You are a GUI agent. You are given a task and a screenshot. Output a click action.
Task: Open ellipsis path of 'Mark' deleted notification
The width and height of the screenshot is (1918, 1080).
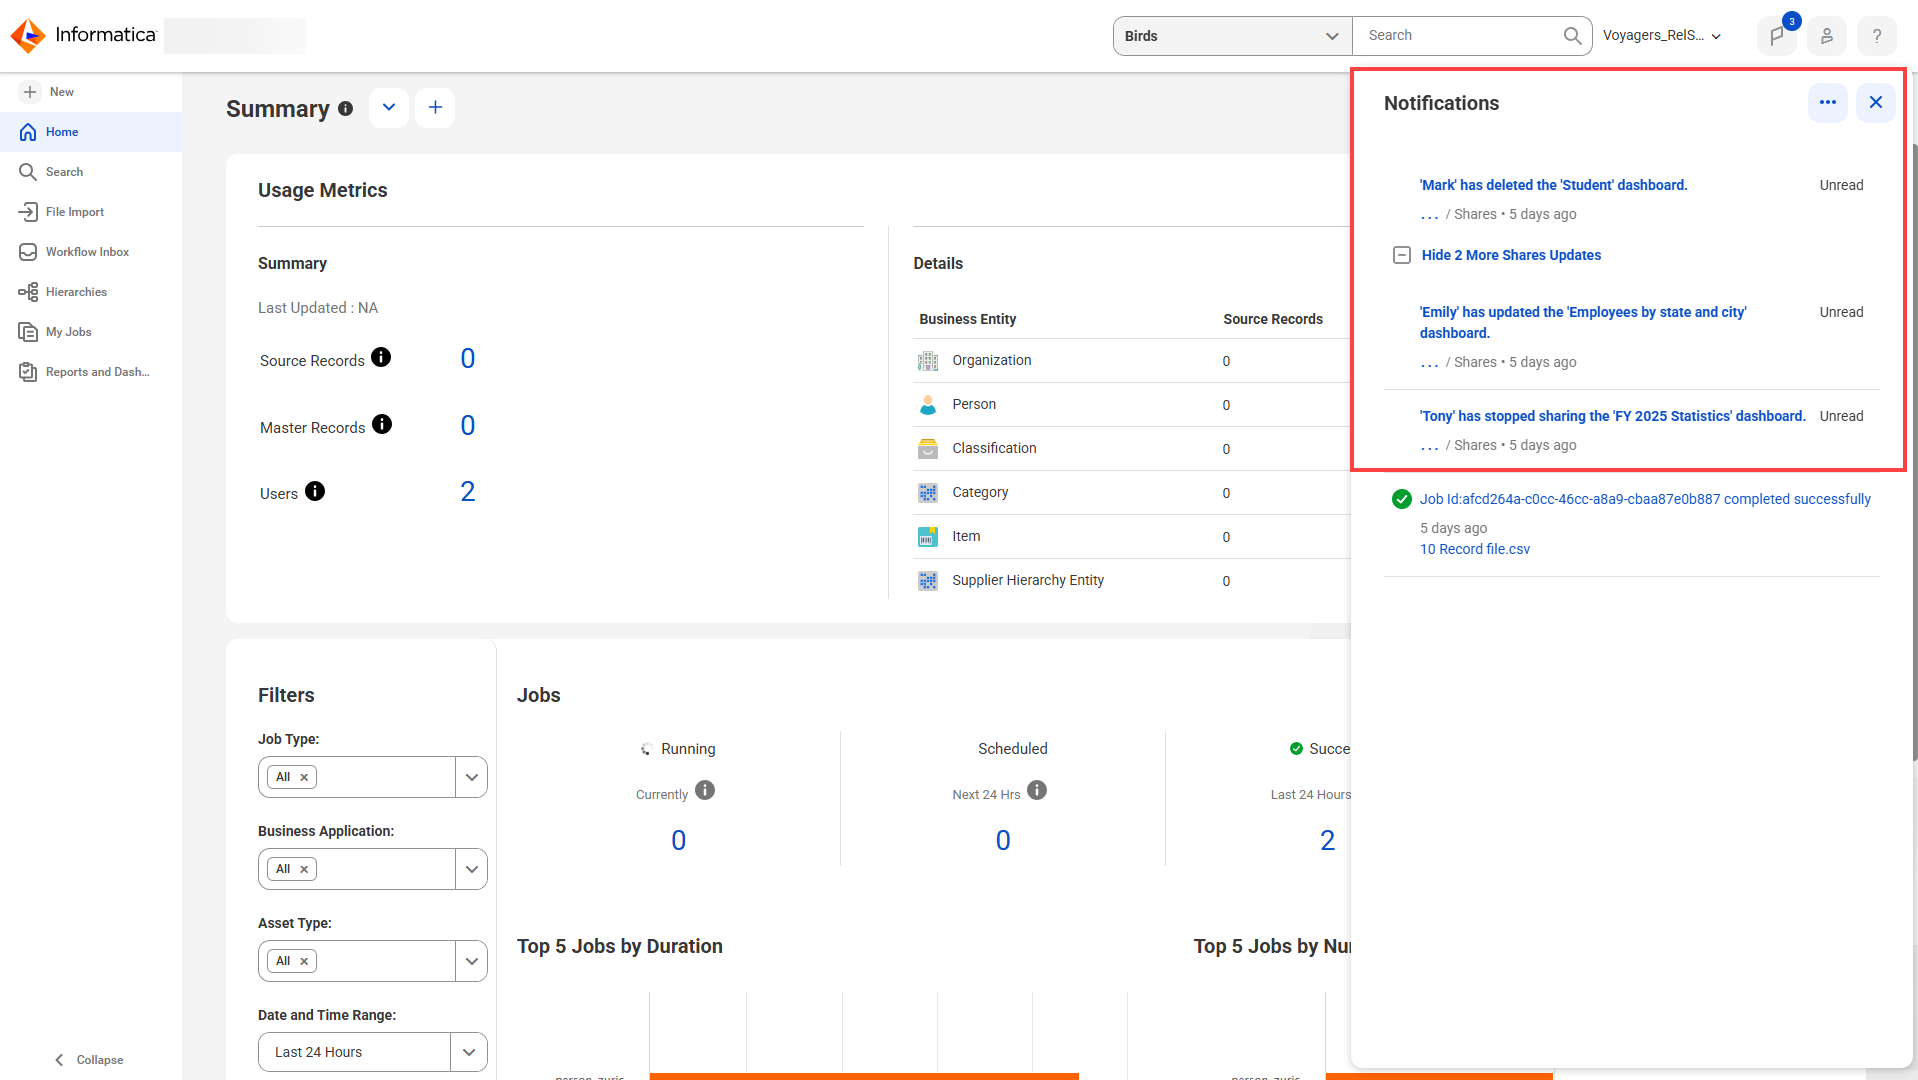click(x=1430, y=215)
